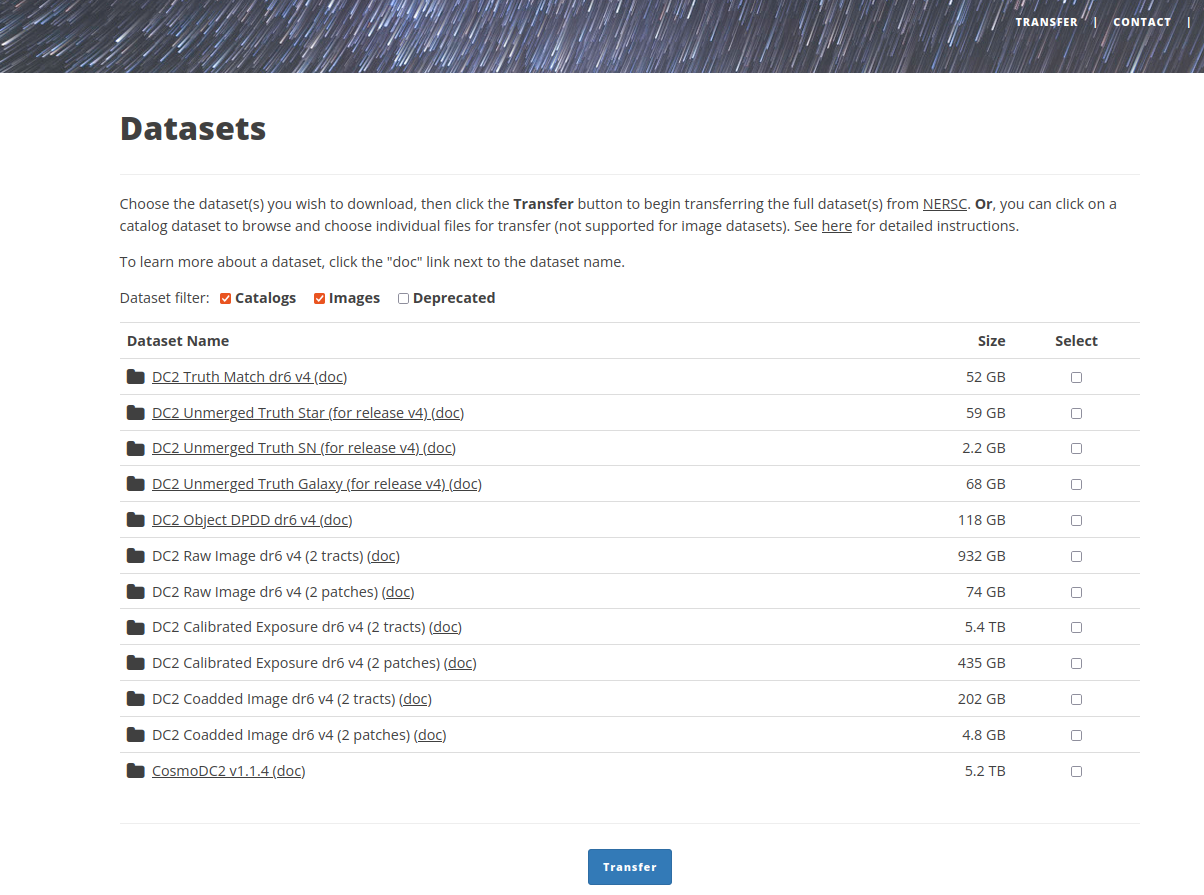Click the Dataset Name column header

click(x=178, y=341)
